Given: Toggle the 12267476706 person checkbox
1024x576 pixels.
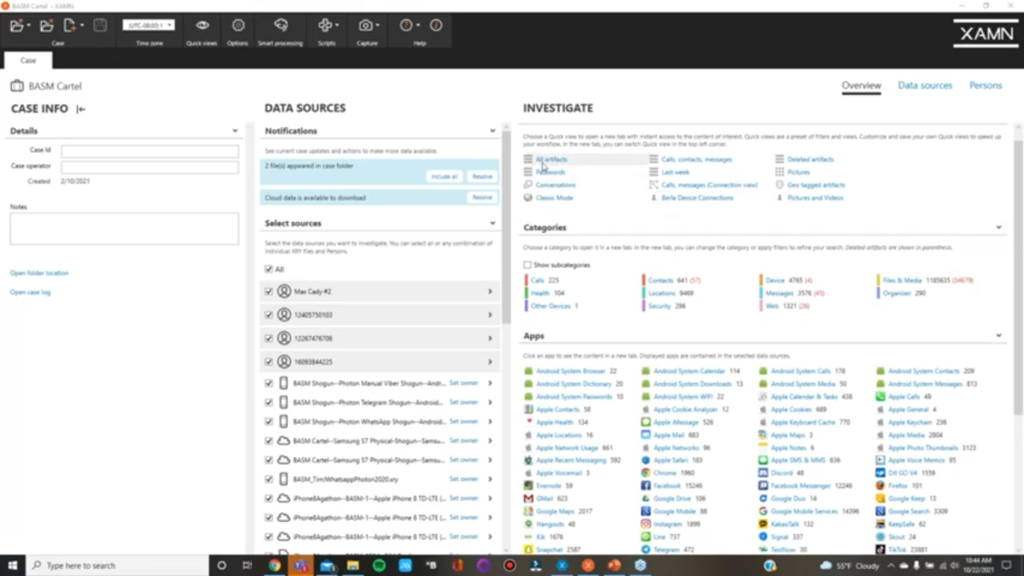Looking at the screenshot, I should pyautogui.click(x=268, y=338).
